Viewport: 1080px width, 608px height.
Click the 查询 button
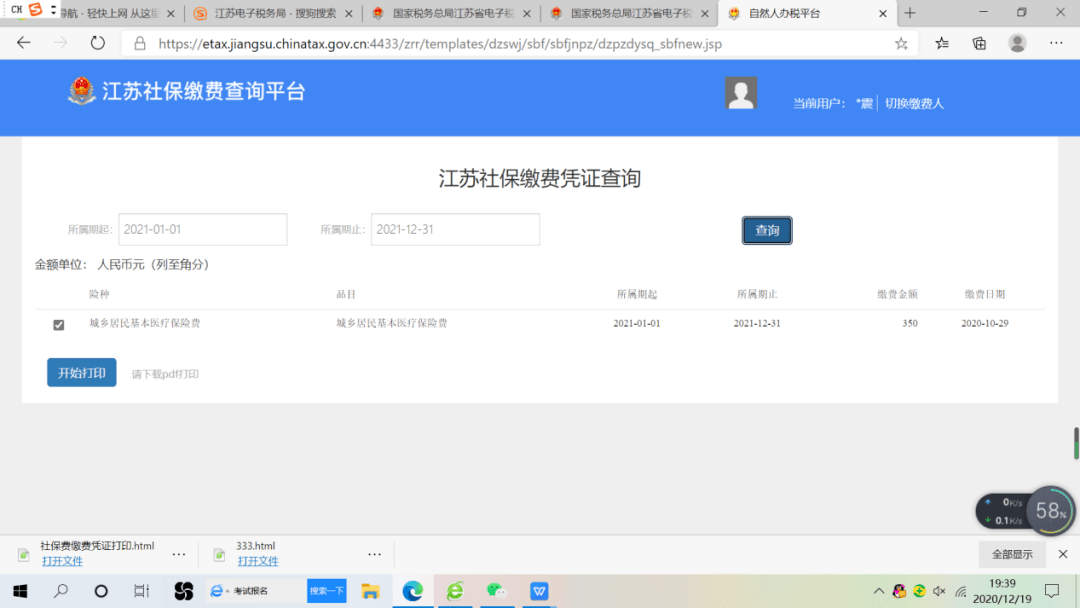pyautogui.click(x=767, y=230)
